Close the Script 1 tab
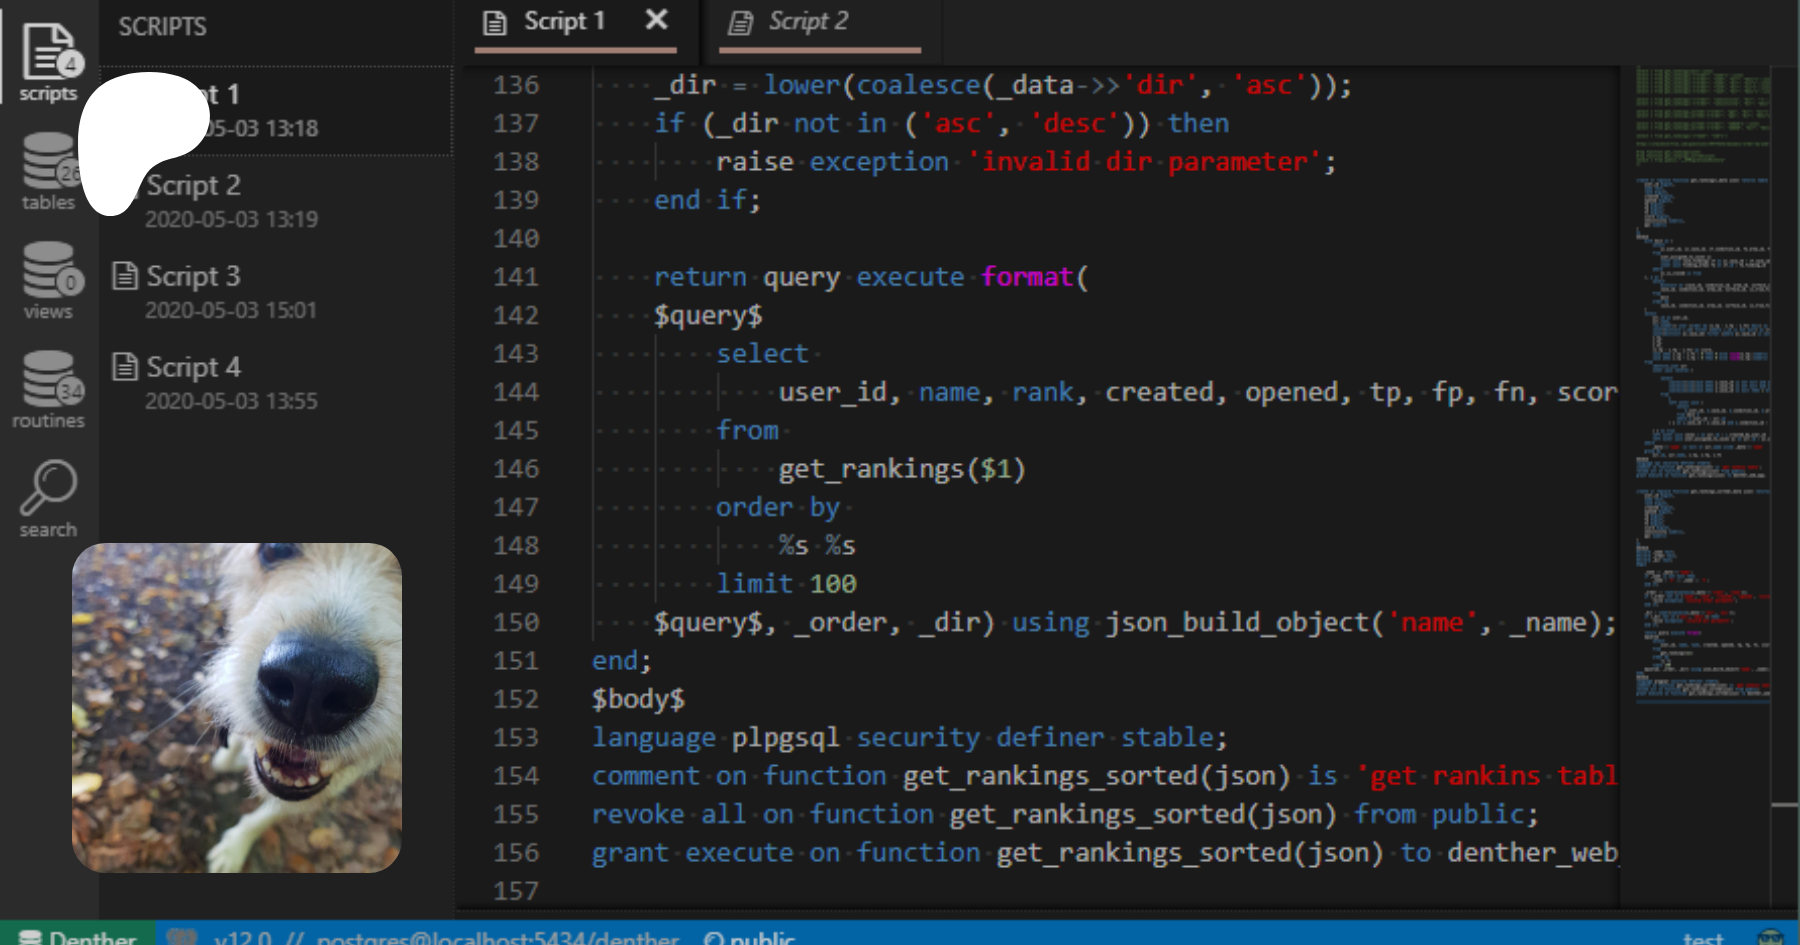 click(656, 20)
